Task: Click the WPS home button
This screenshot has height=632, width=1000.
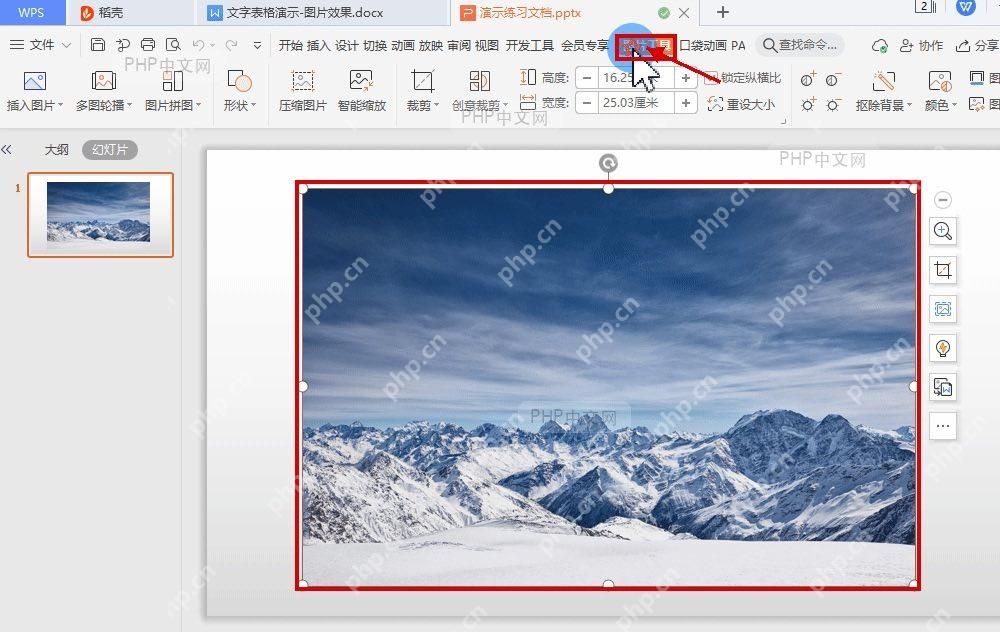Action: (31, 13)
